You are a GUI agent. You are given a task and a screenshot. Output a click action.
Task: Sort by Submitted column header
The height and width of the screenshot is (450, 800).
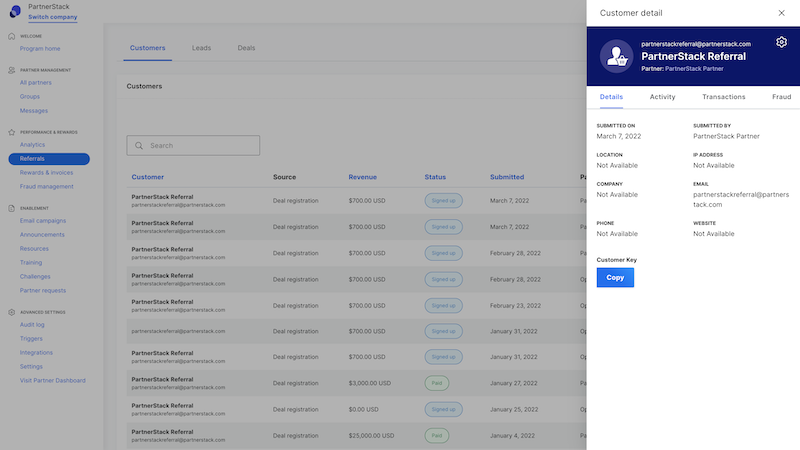[x=507, y=177]
